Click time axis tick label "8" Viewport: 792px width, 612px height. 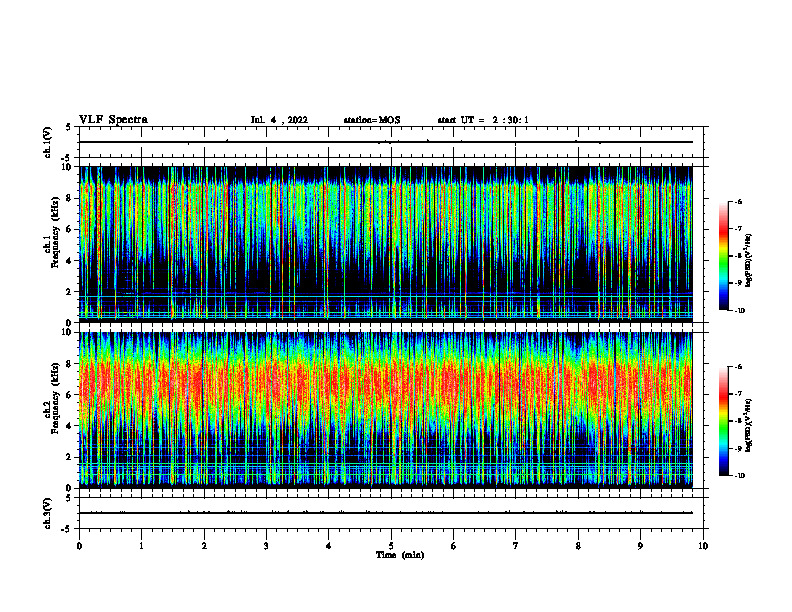click(x=578, y=546)
